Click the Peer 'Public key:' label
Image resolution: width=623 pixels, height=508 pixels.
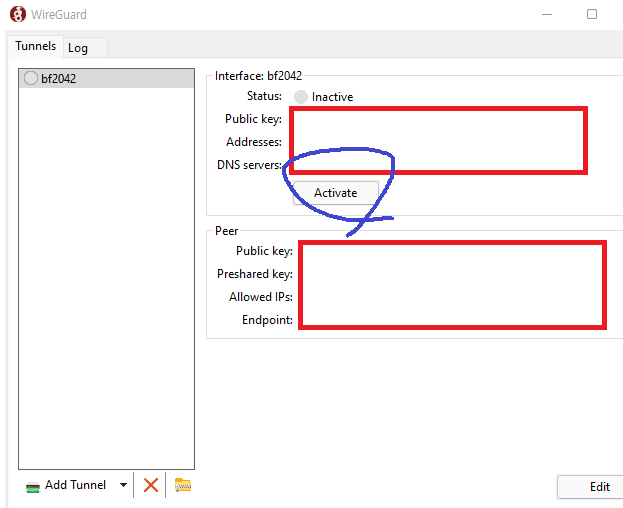coord(264,251)
